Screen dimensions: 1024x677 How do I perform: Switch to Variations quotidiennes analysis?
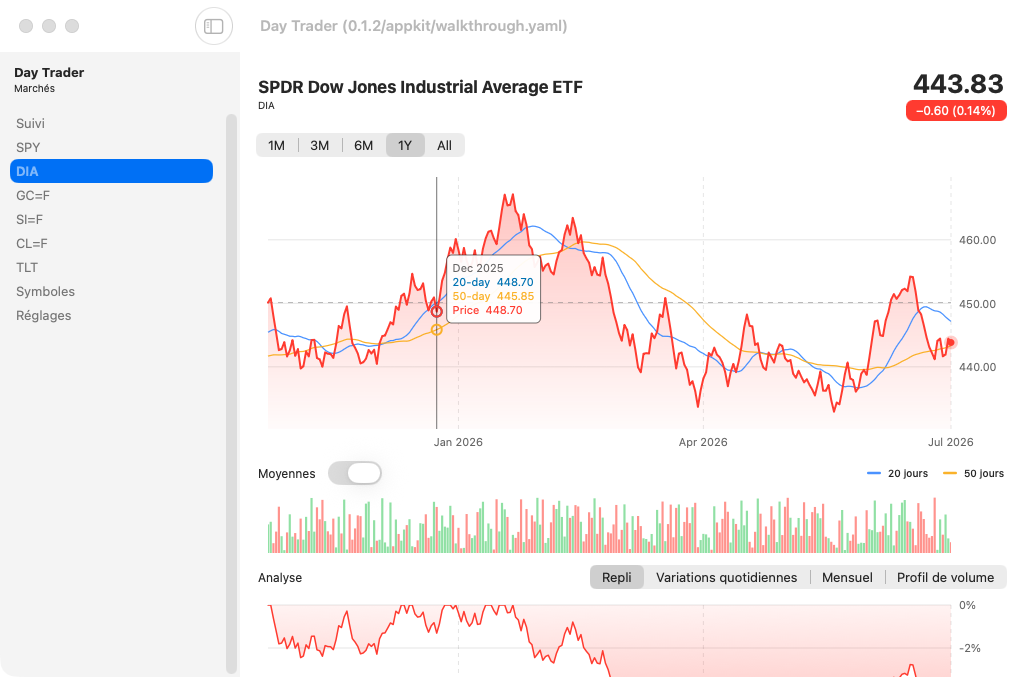tap(726, 577)
